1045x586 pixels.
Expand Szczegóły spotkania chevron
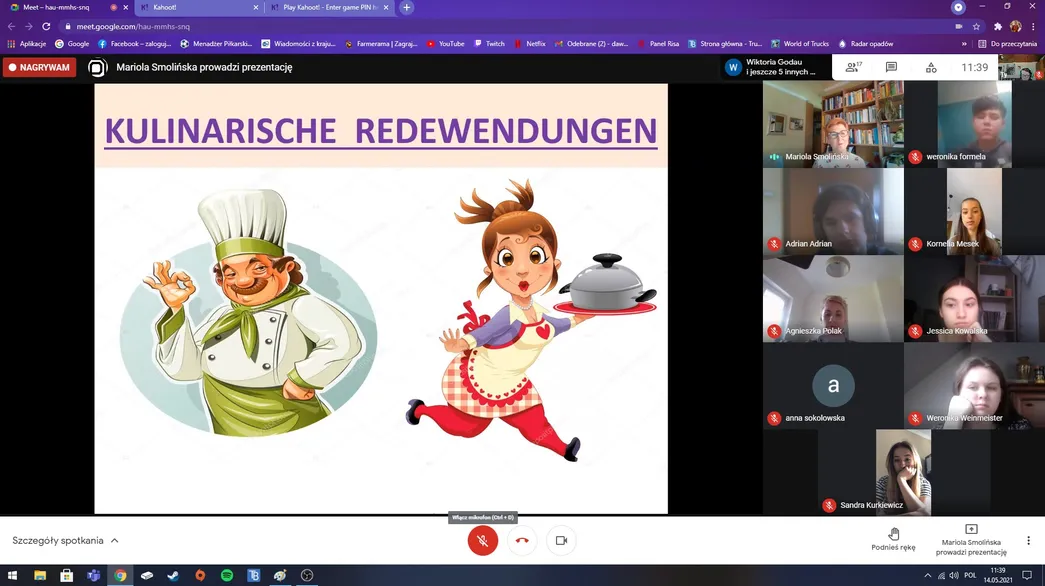coord(115,541)
